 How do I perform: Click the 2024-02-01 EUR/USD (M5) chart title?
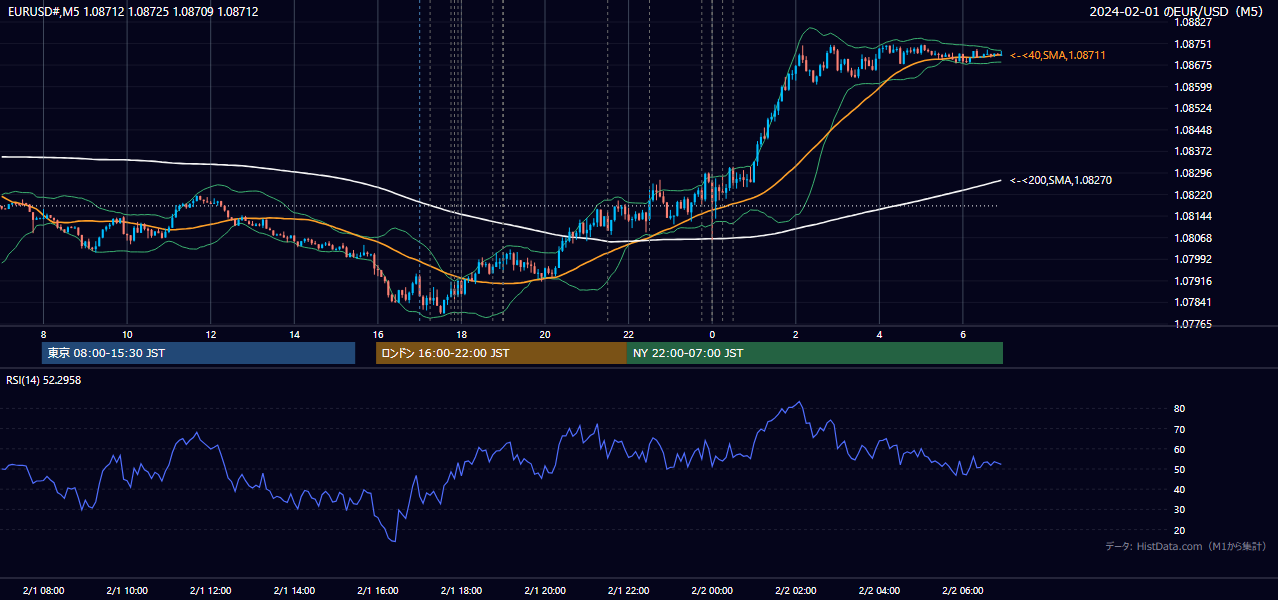tap(1177, 11)
